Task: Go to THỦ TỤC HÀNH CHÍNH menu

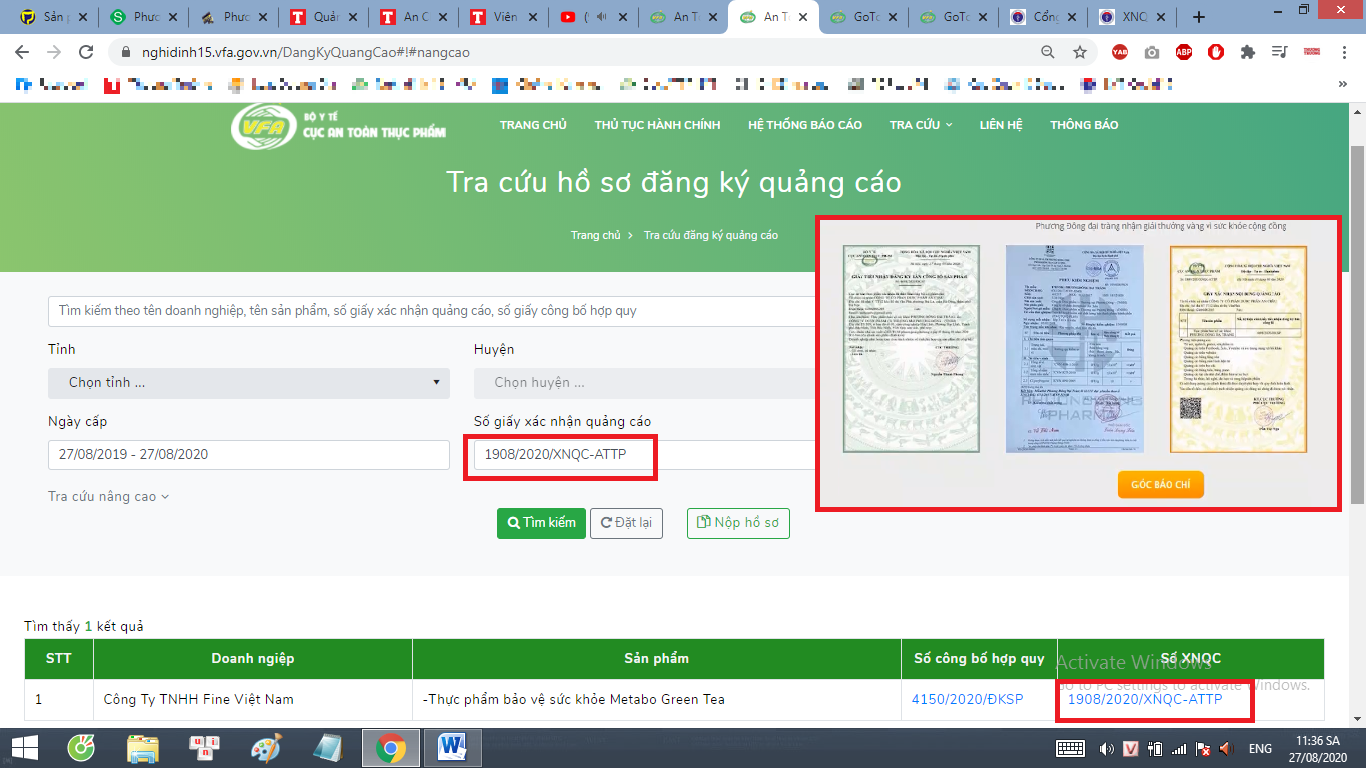Action: click(x=657, y=125)
